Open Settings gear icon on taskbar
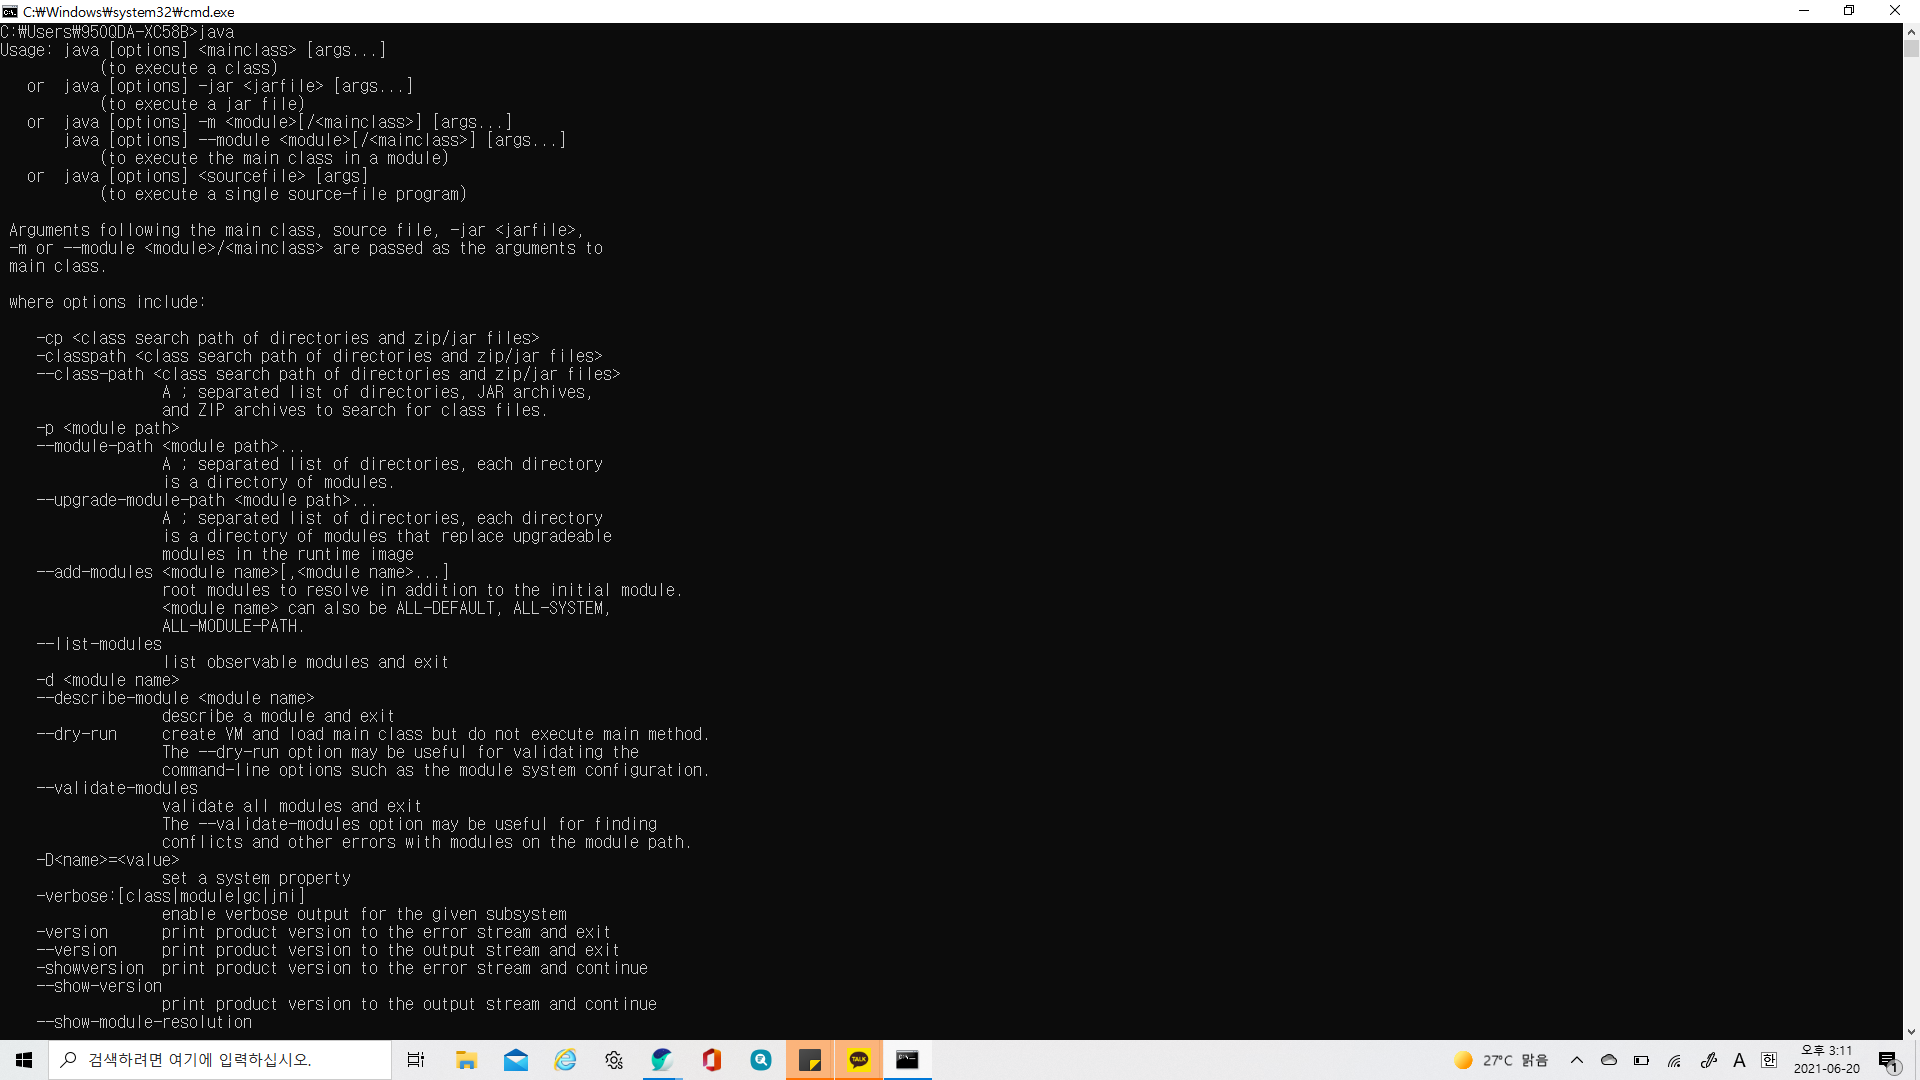 614,1060
